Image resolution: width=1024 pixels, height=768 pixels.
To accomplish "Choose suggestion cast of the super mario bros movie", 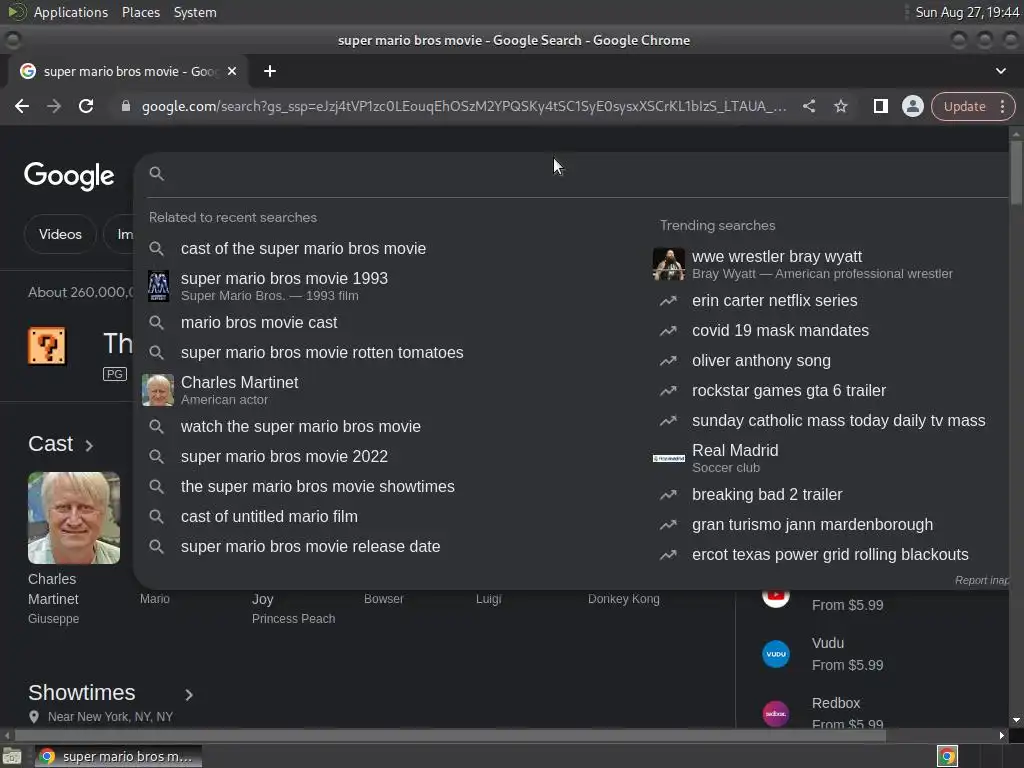I will pyautogui.click(x=303, y=249).
